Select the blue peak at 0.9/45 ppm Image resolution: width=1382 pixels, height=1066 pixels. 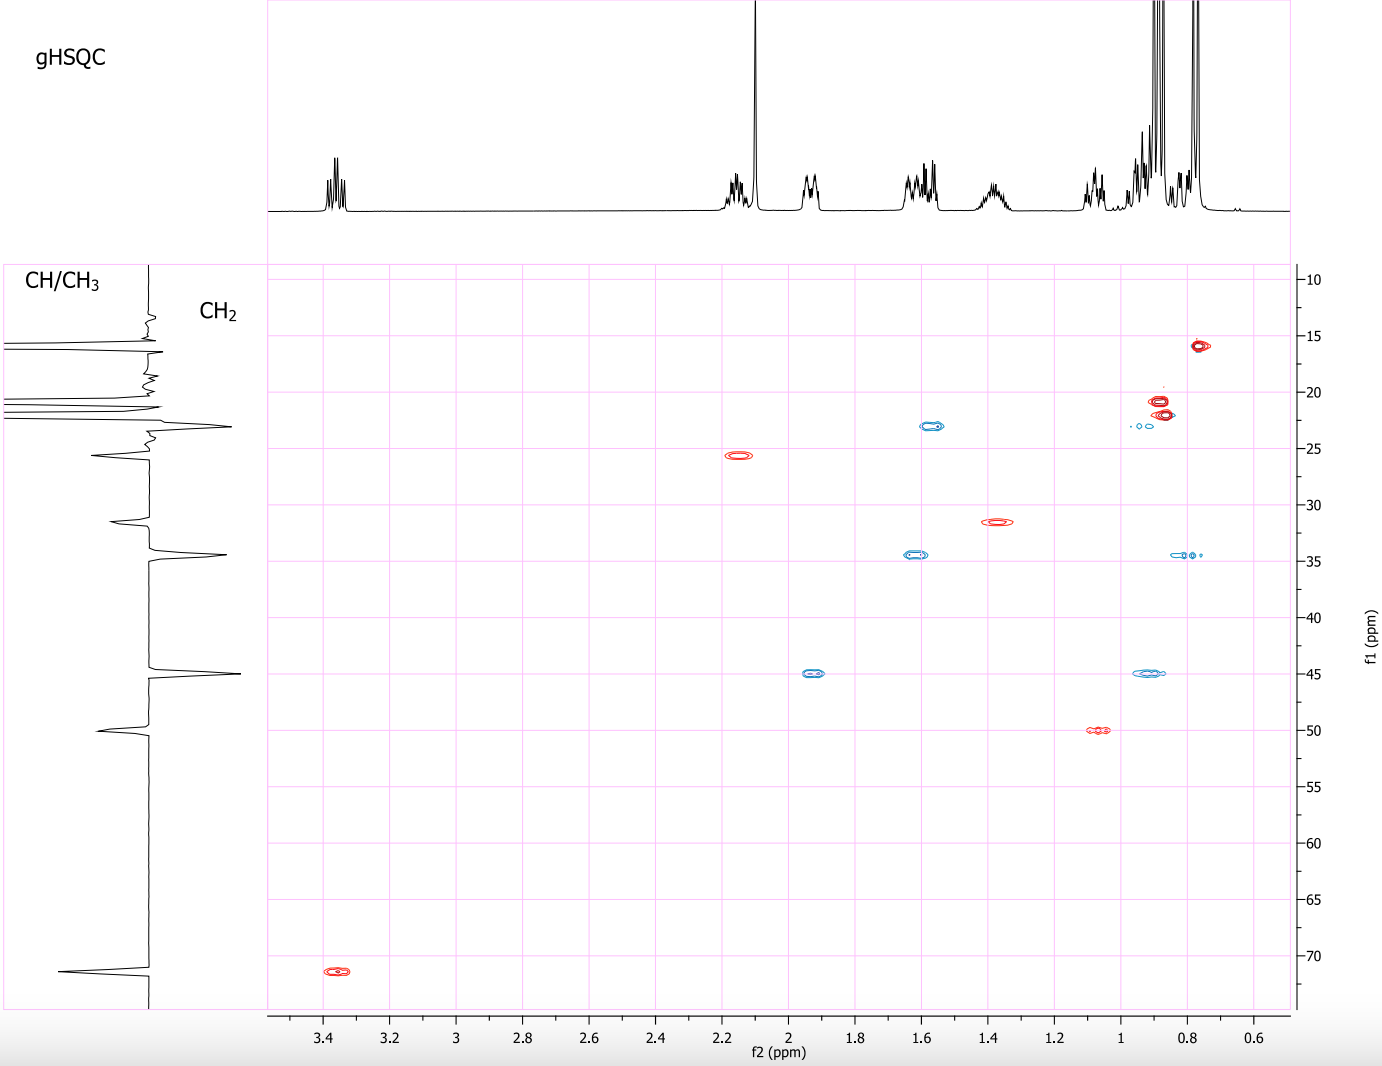pyautogui.click(x=1147, y=673)
